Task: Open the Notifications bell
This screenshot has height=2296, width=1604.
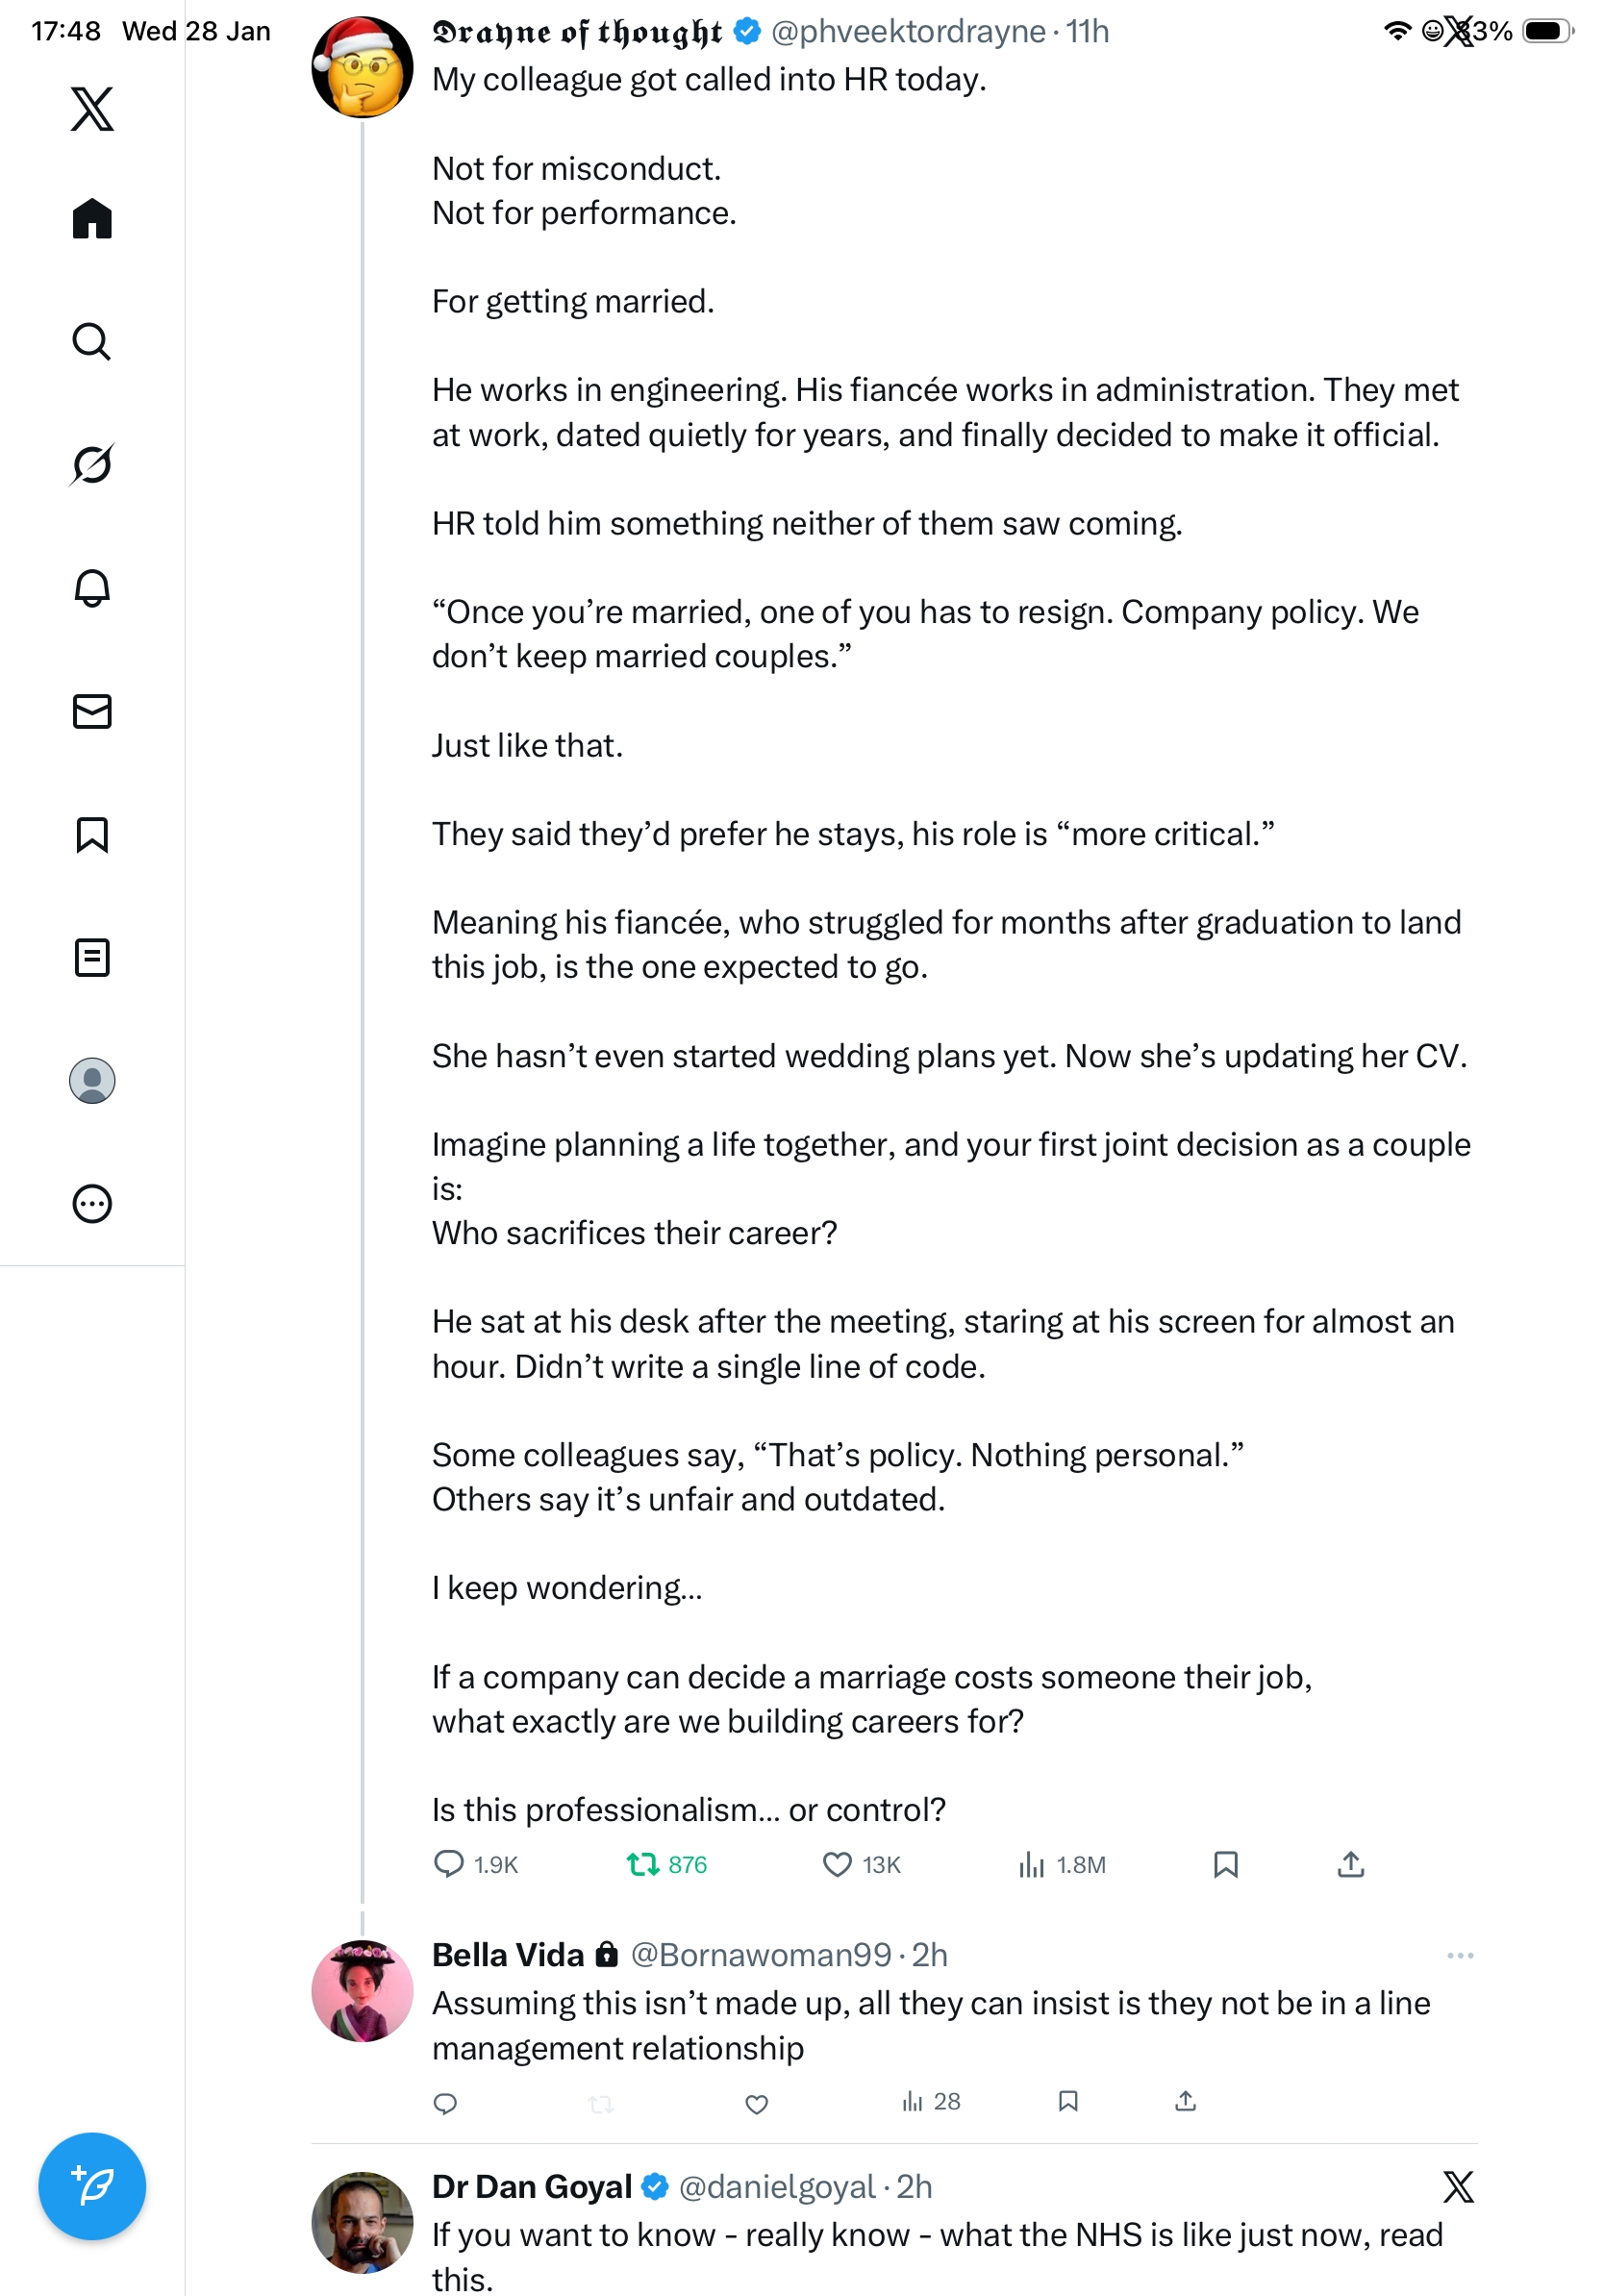Action: click(92, 588)
